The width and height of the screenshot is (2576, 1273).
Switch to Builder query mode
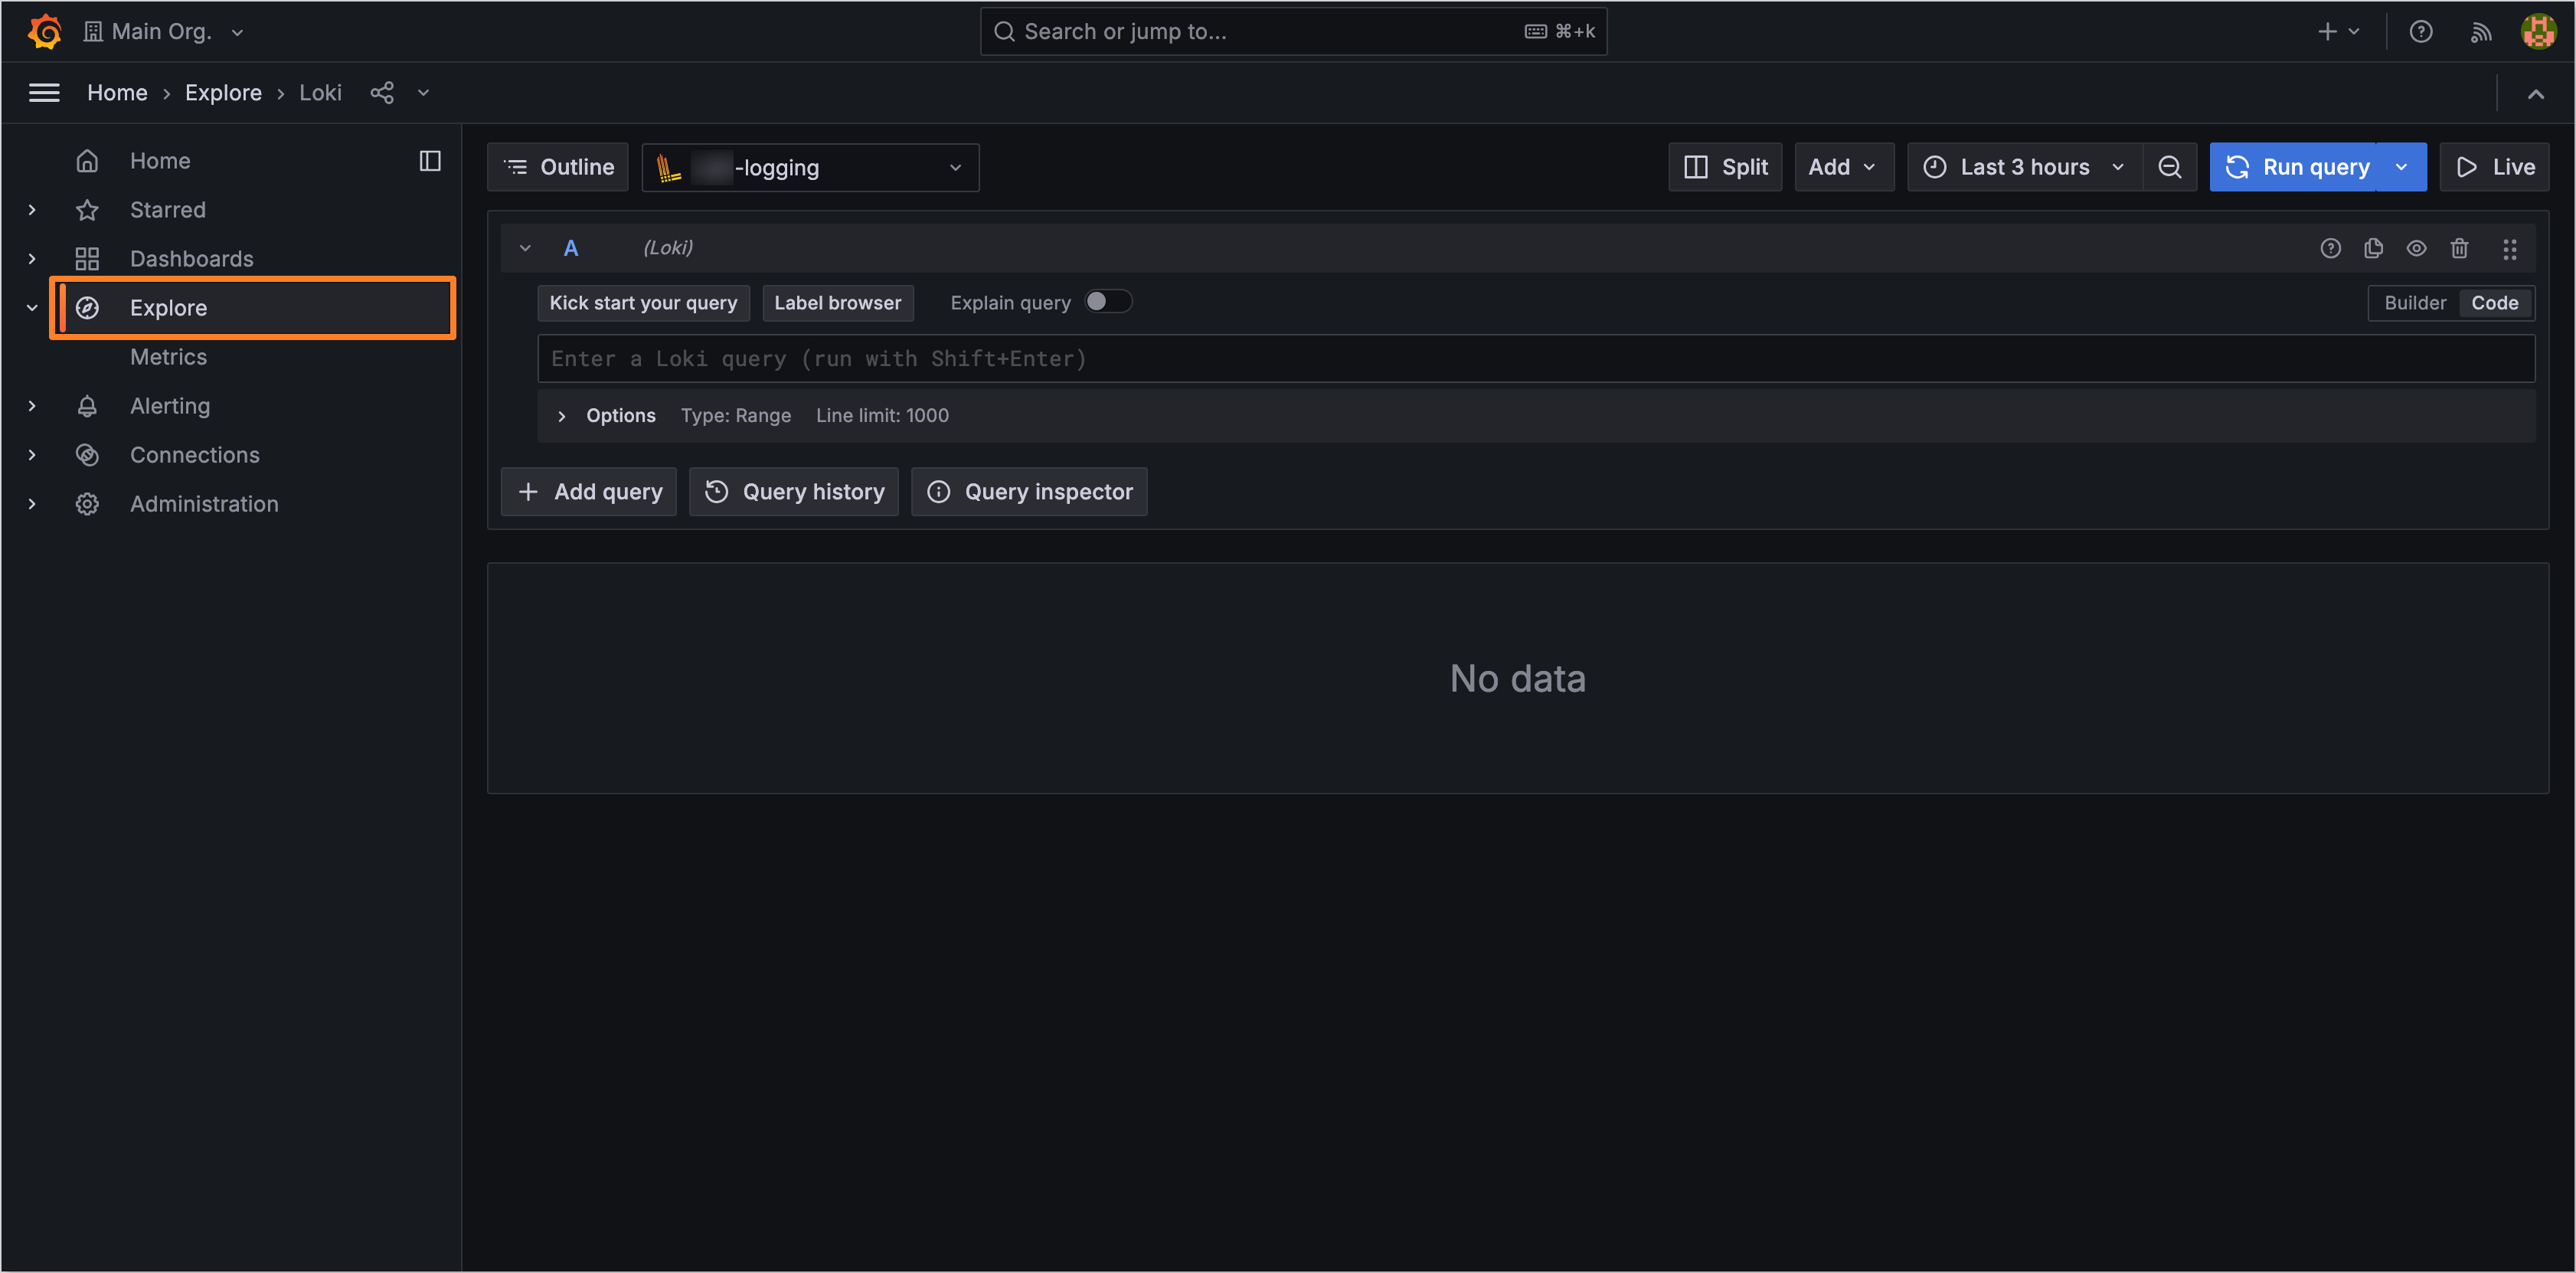2415,302
